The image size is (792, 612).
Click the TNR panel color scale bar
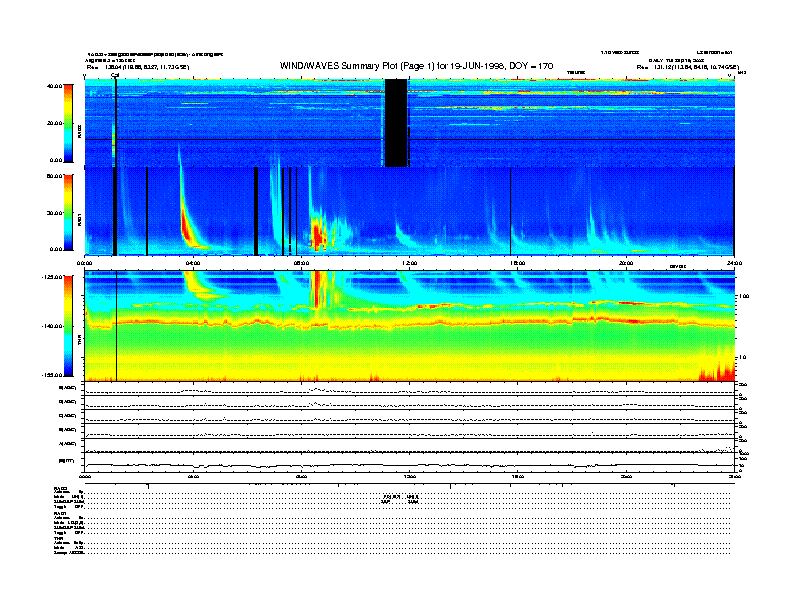click(x=68, y=326)
